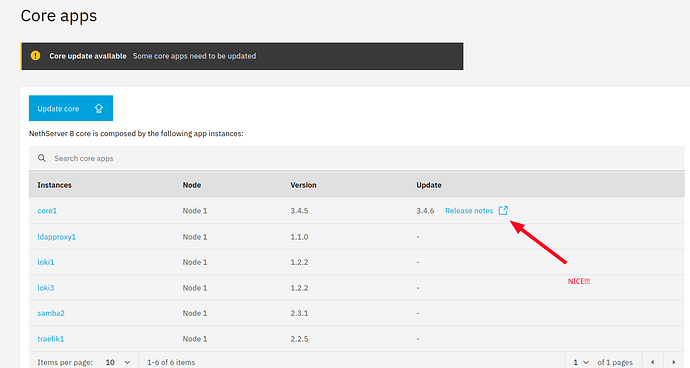Open the loki1 instance link
The width and height of the screenshot is (690, 368).
pyautogui.click(x=46, y=262)
